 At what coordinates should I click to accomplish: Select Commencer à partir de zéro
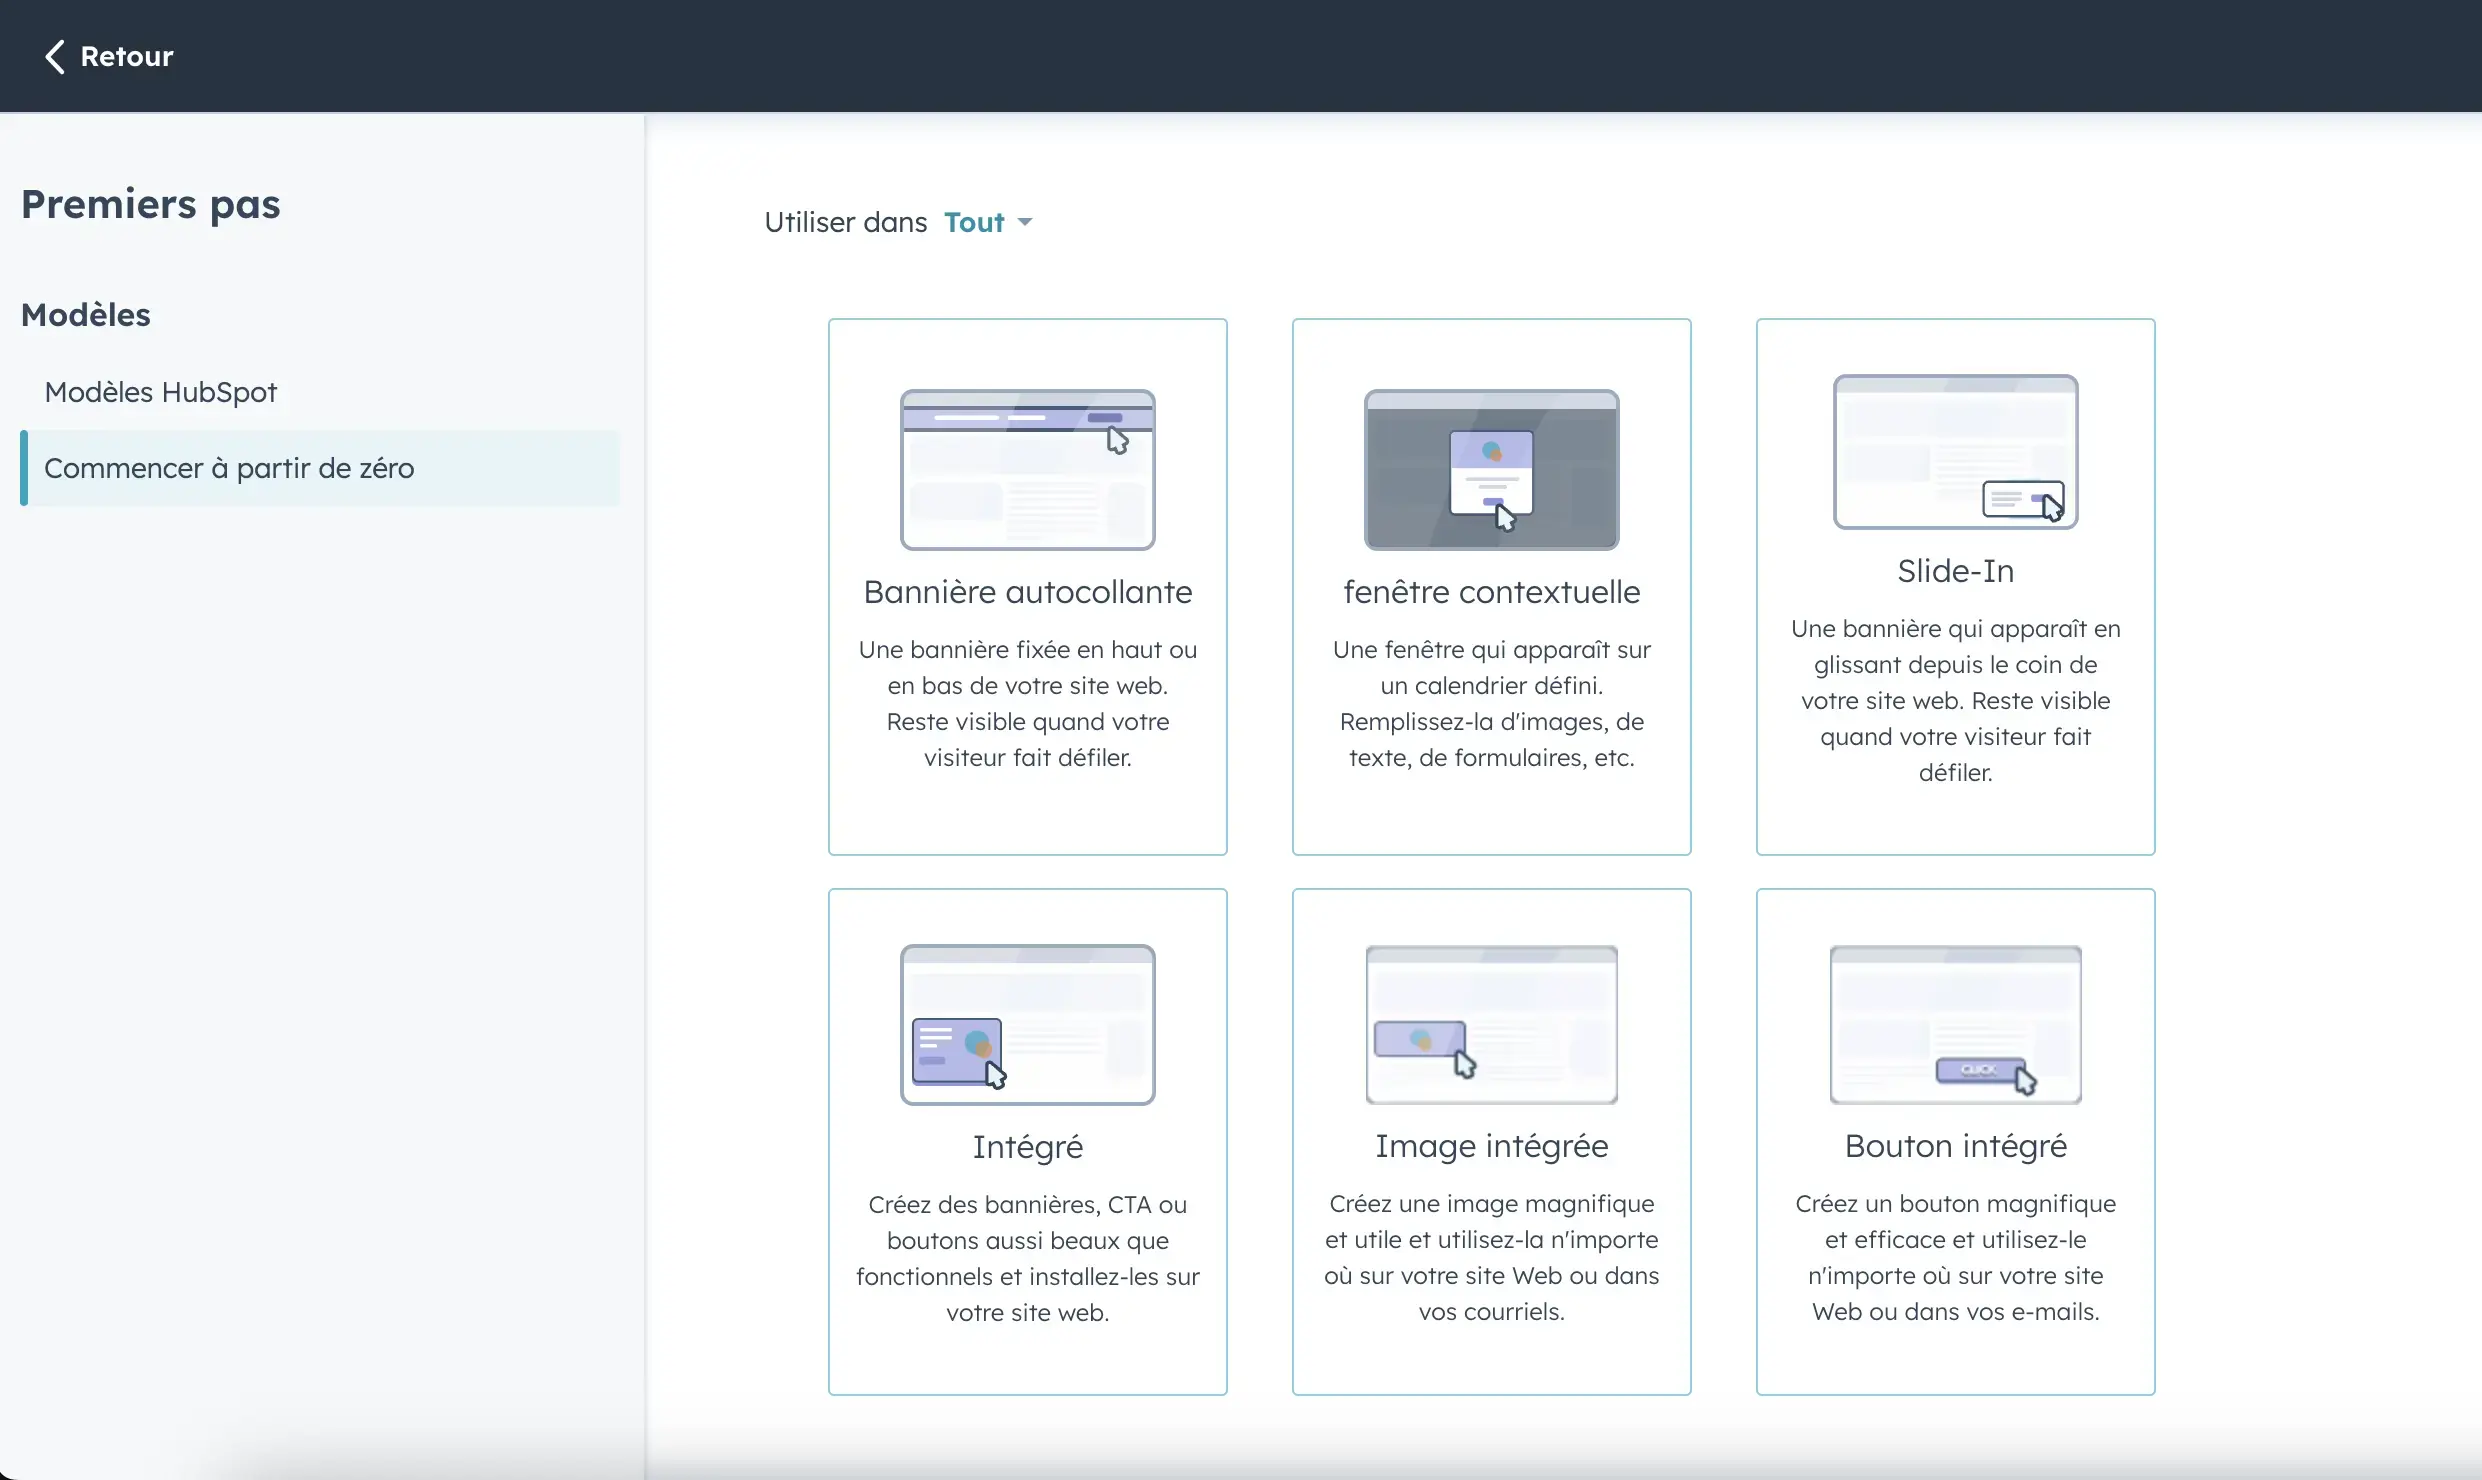229,468
